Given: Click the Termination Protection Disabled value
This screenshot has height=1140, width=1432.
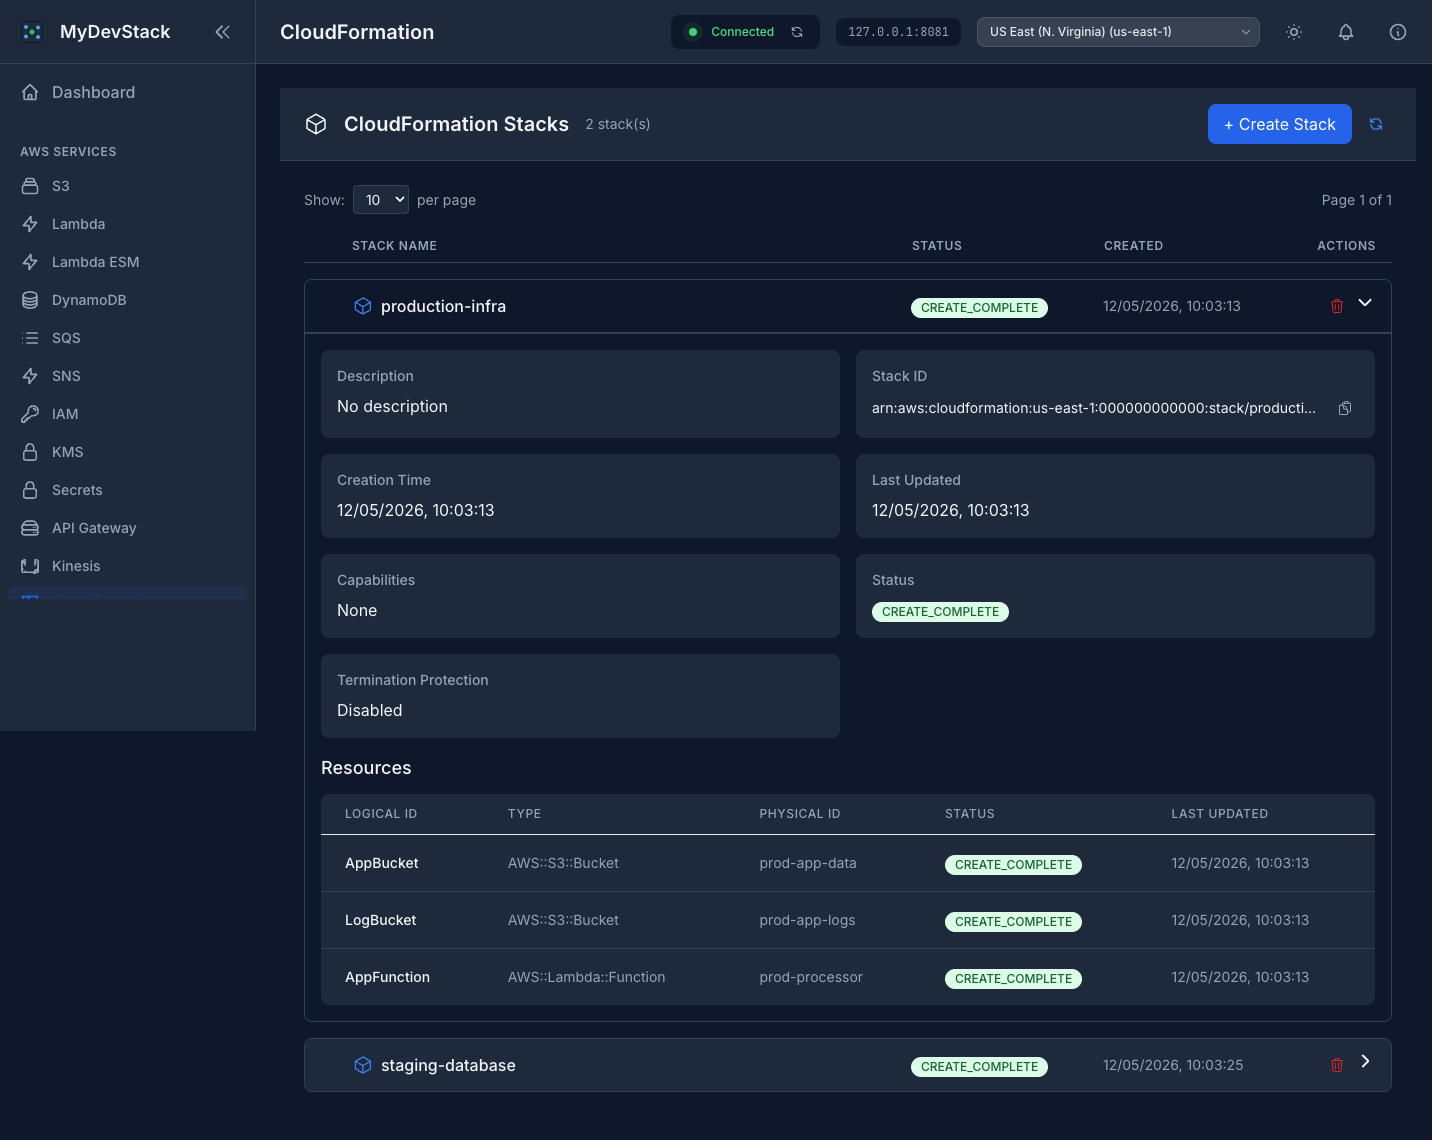Looking at the screenshot, I should tap(370, 710).
